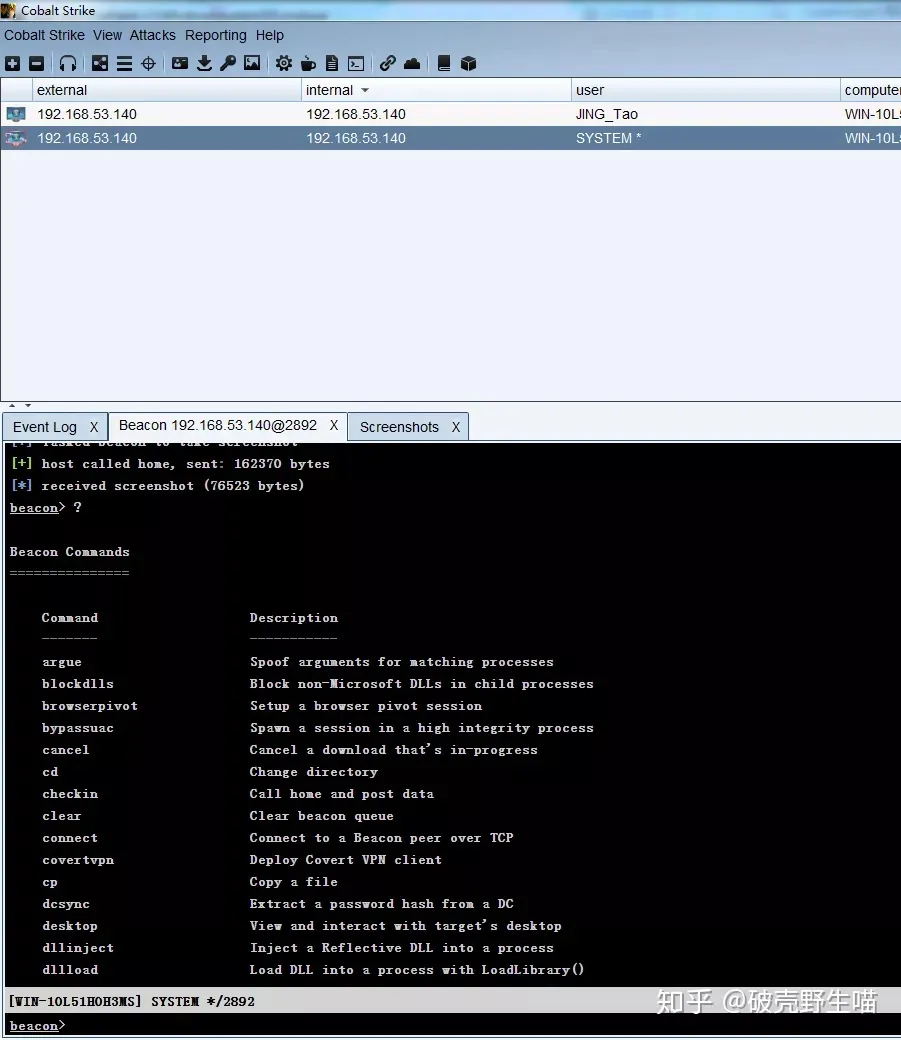Open screenshots via the toolbar picture icon
This screenshot has width=901, height=1040.
coord(252,64)
